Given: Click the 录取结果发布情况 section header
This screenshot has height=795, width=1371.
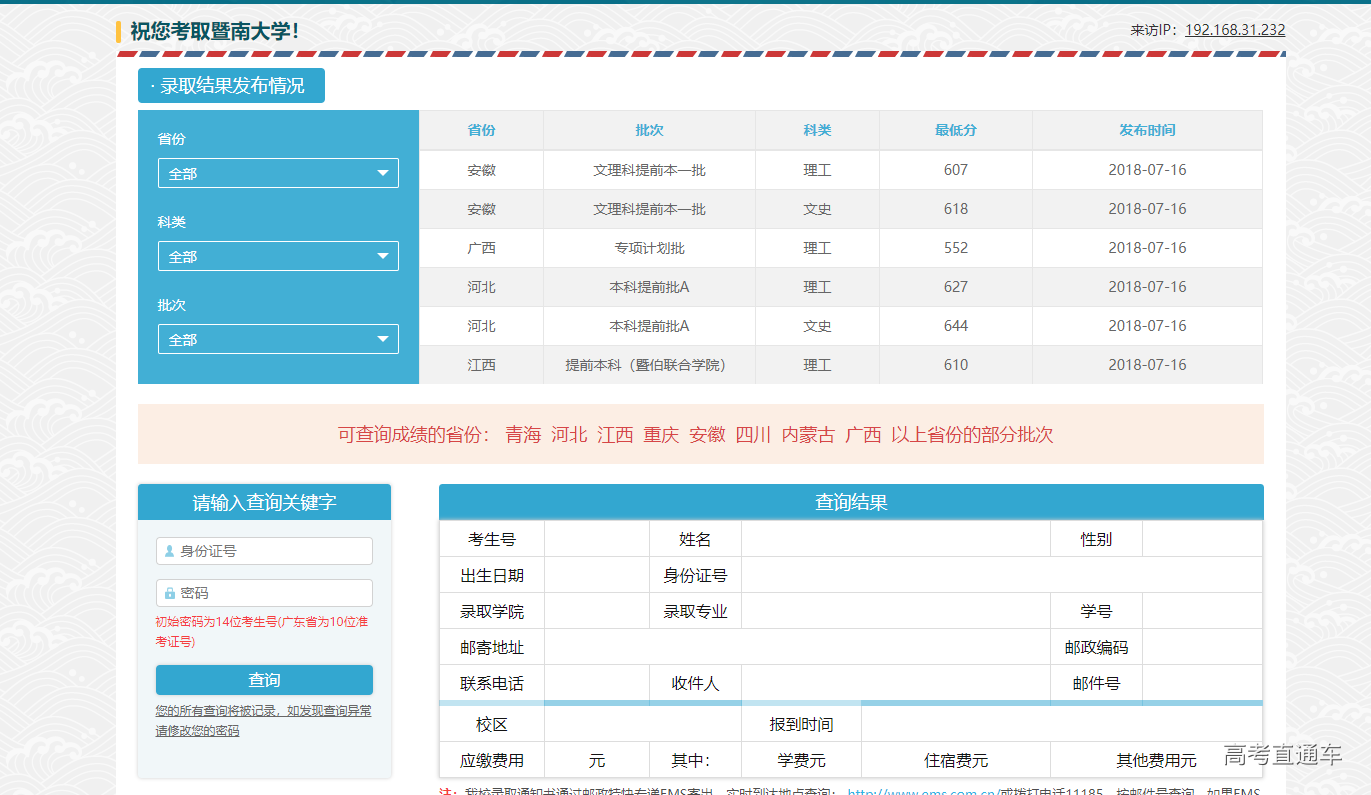Looking at the screenshot, I should tap(231, 86).
